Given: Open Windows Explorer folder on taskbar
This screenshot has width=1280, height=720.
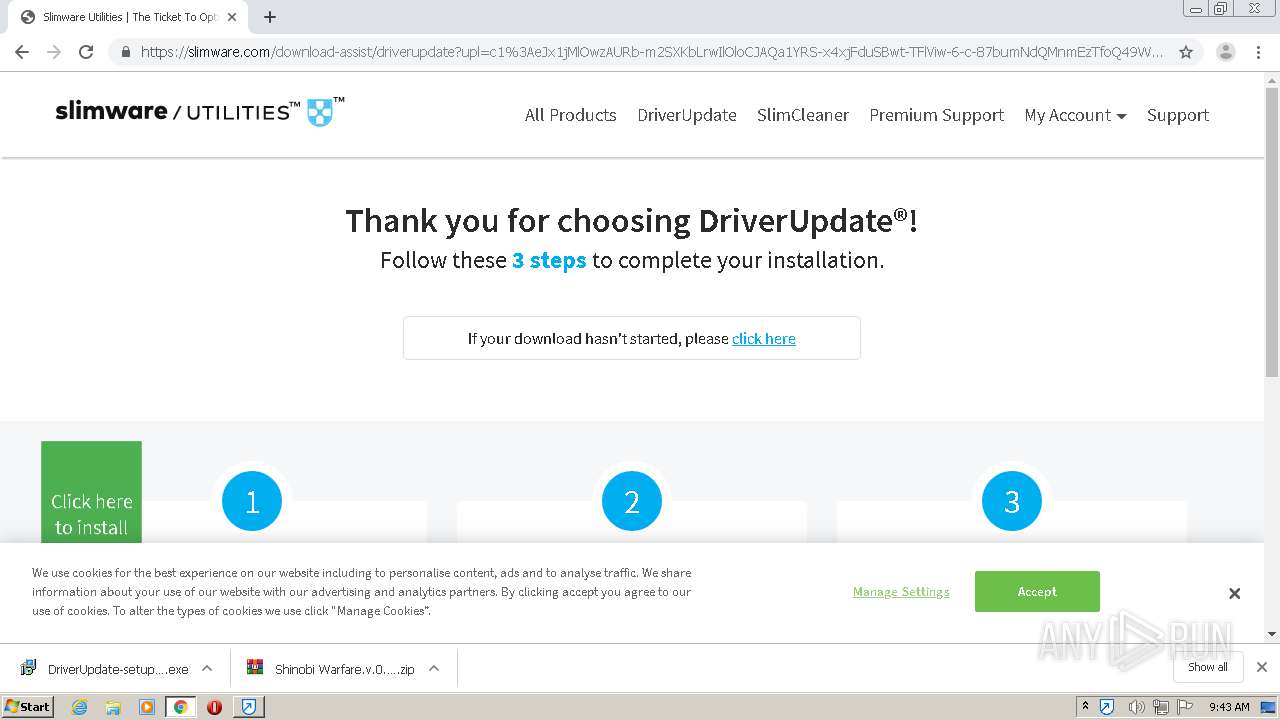Looking at the screenshot, I should (x=113, y=707).
